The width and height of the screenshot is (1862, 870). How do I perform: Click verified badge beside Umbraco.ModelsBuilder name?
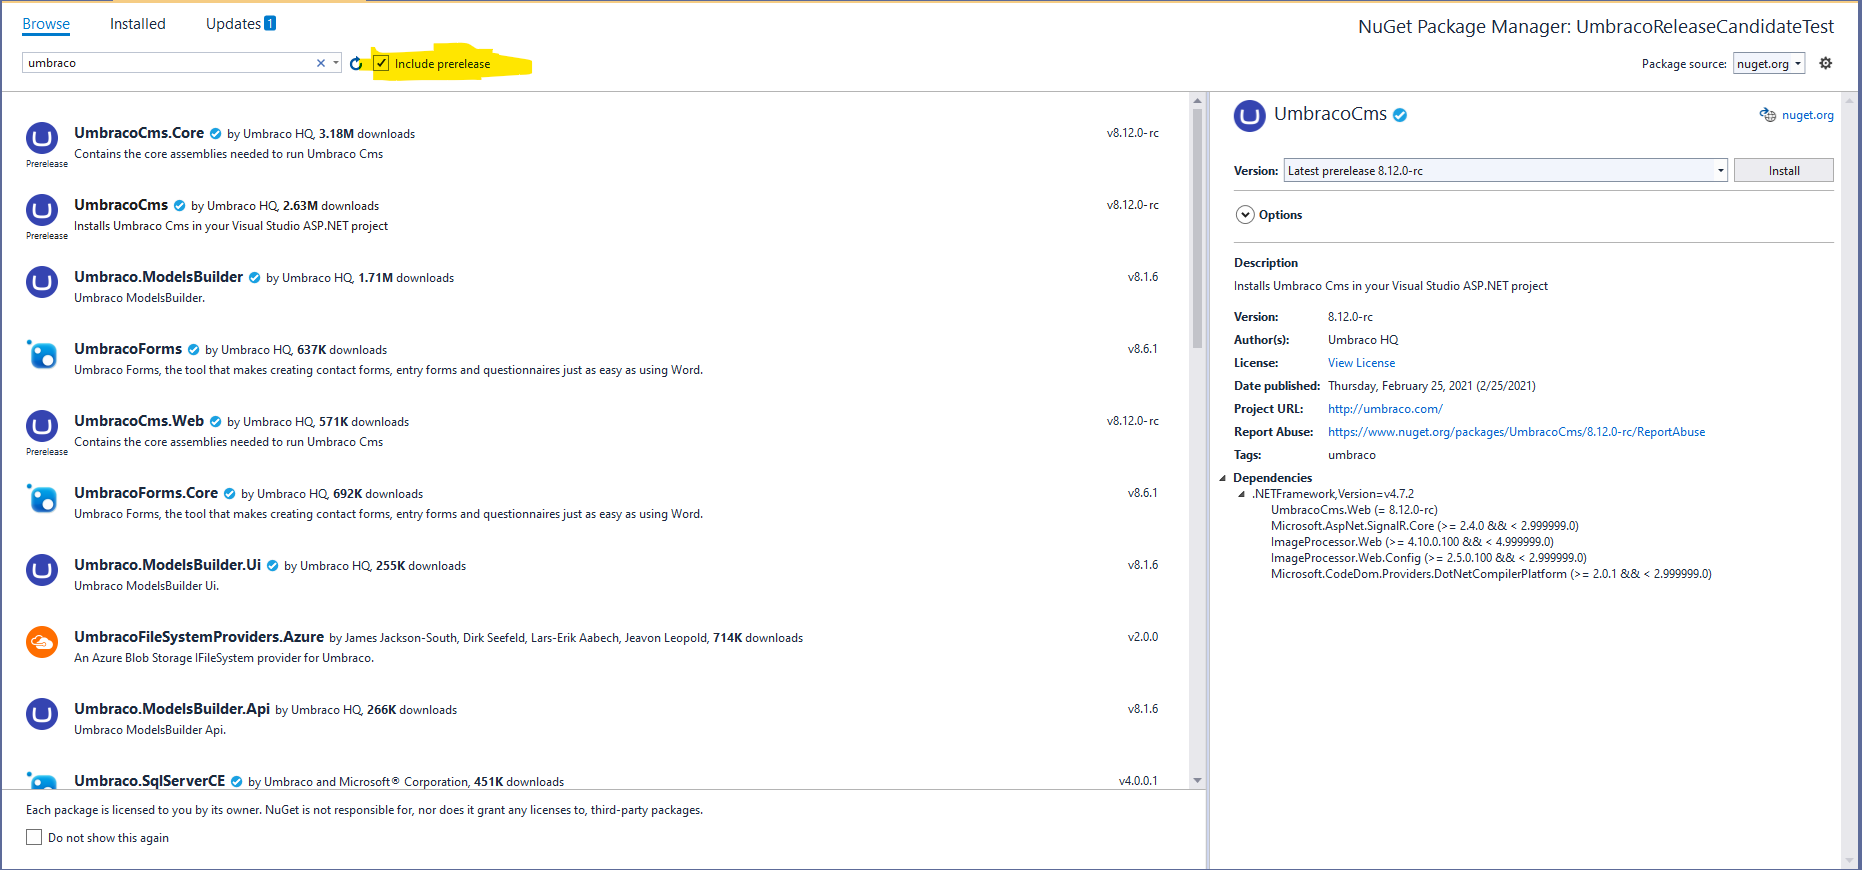[254, 278]
